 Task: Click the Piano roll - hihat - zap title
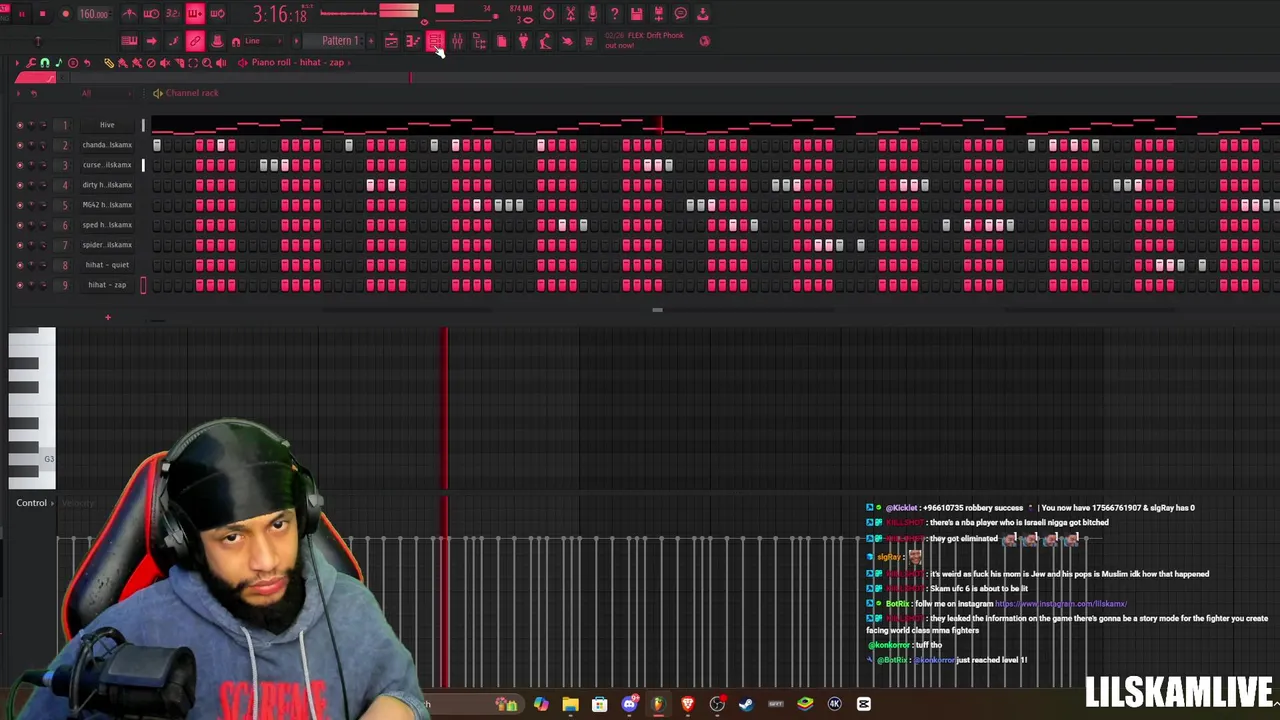(x=298, y=63)
